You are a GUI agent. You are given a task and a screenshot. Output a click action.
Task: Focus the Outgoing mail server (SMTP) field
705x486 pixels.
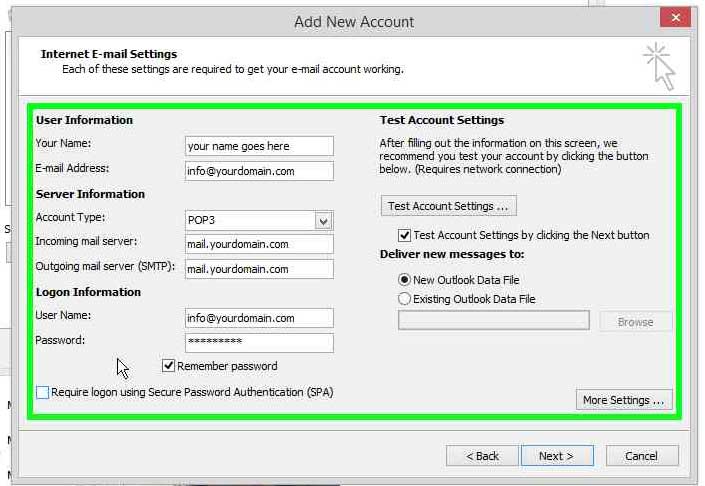tap(259, 269)
